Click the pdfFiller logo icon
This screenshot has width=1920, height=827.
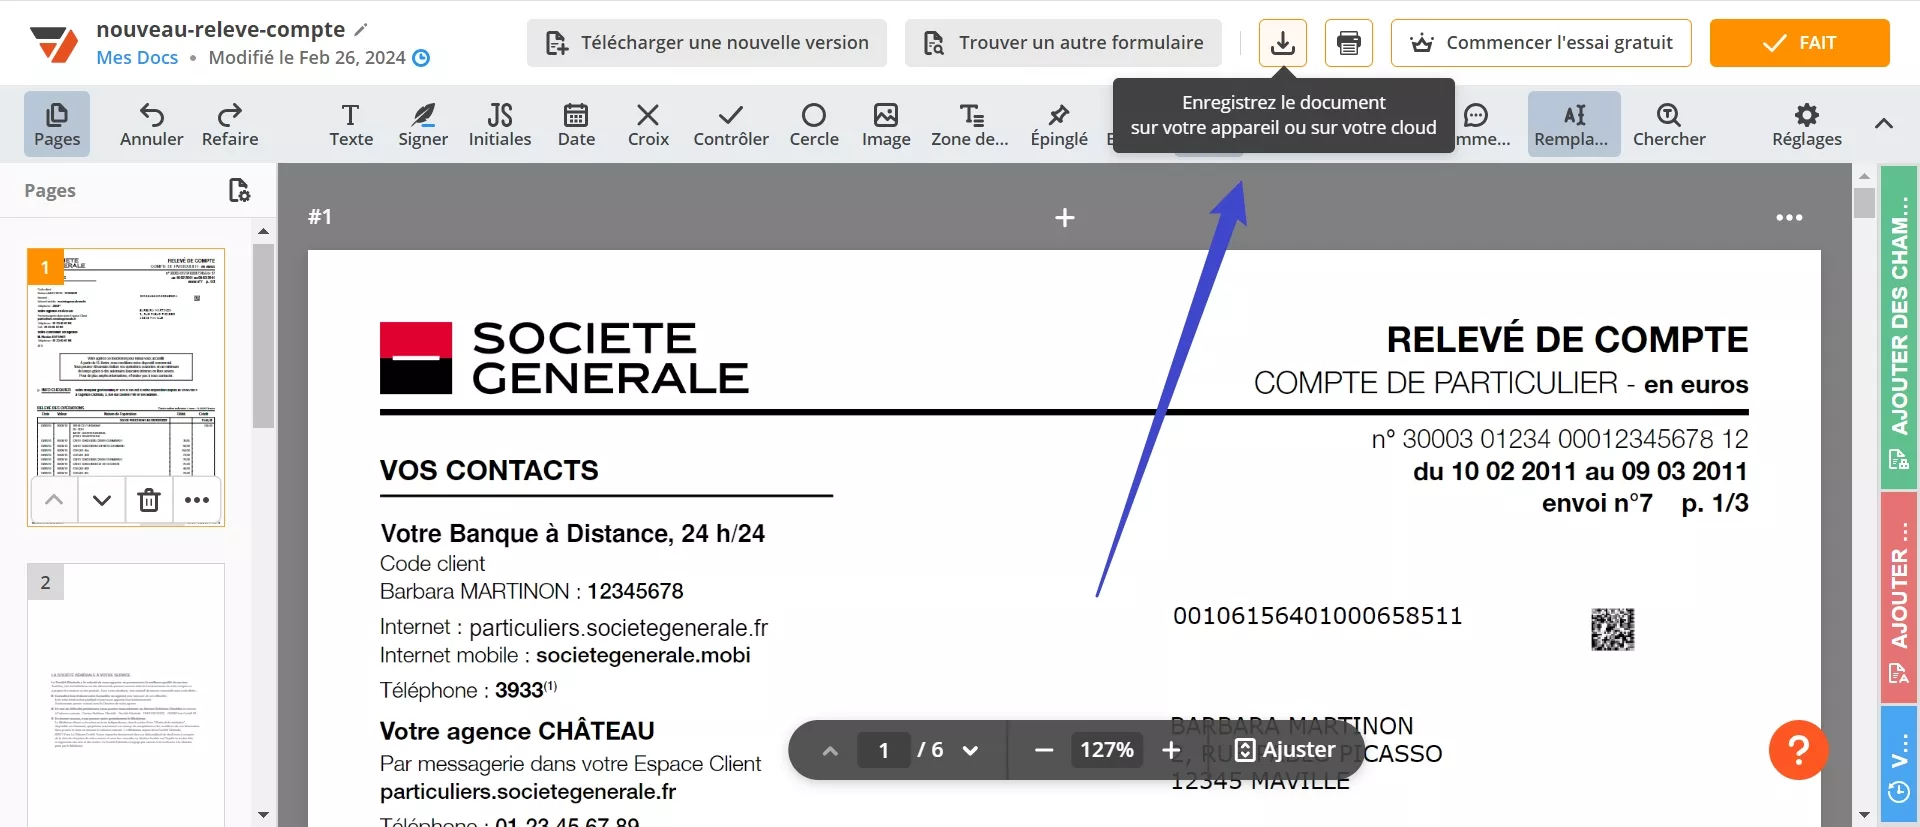(x=54, y=44)
